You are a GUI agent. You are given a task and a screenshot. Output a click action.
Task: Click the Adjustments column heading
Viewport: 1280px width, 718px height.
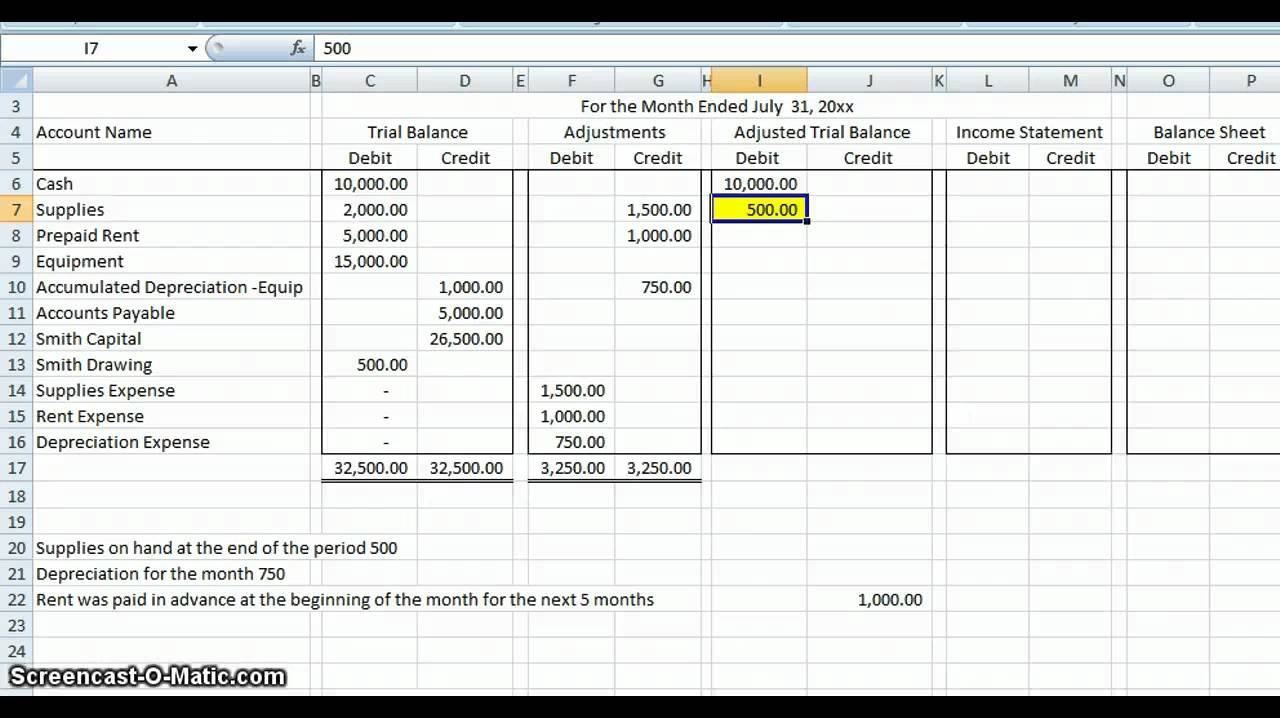point(614,131)
